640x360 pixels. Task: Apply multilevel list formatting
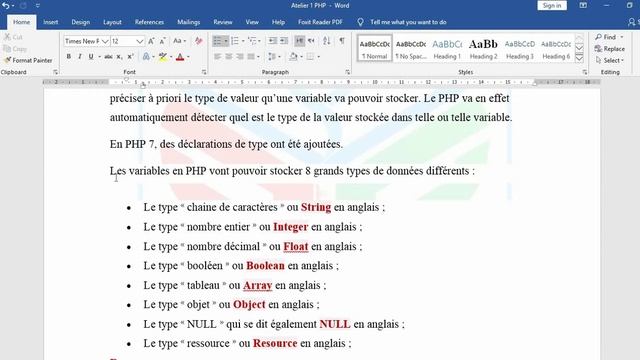tap(252, 41)
